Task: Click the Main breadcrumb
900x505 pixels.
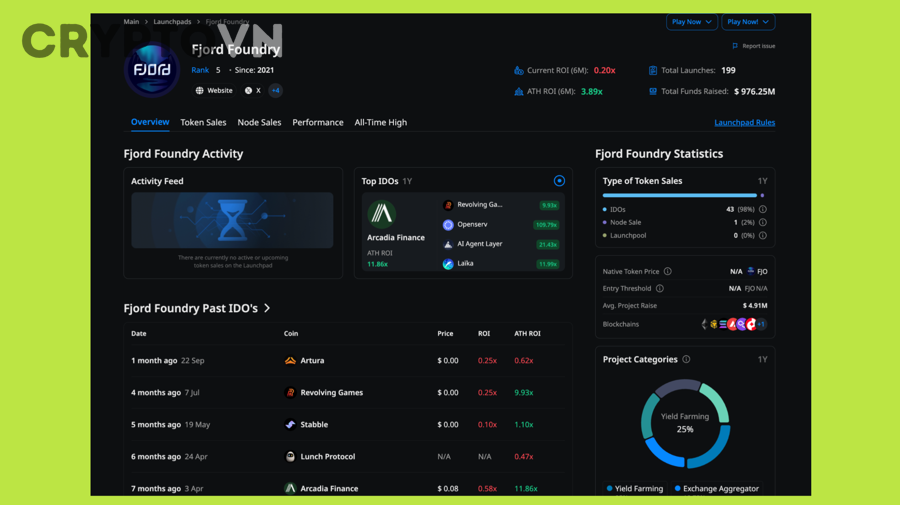Action: (131, 22)
